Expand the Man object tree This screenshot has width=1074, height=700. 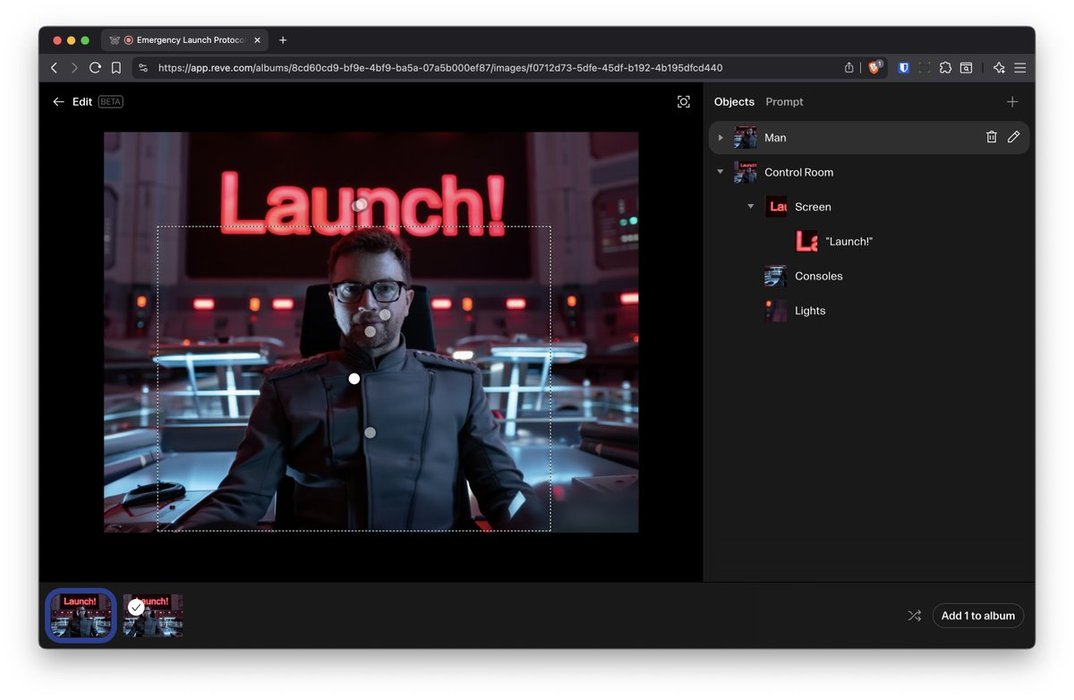pyautogui.click(x=721, y=138)
